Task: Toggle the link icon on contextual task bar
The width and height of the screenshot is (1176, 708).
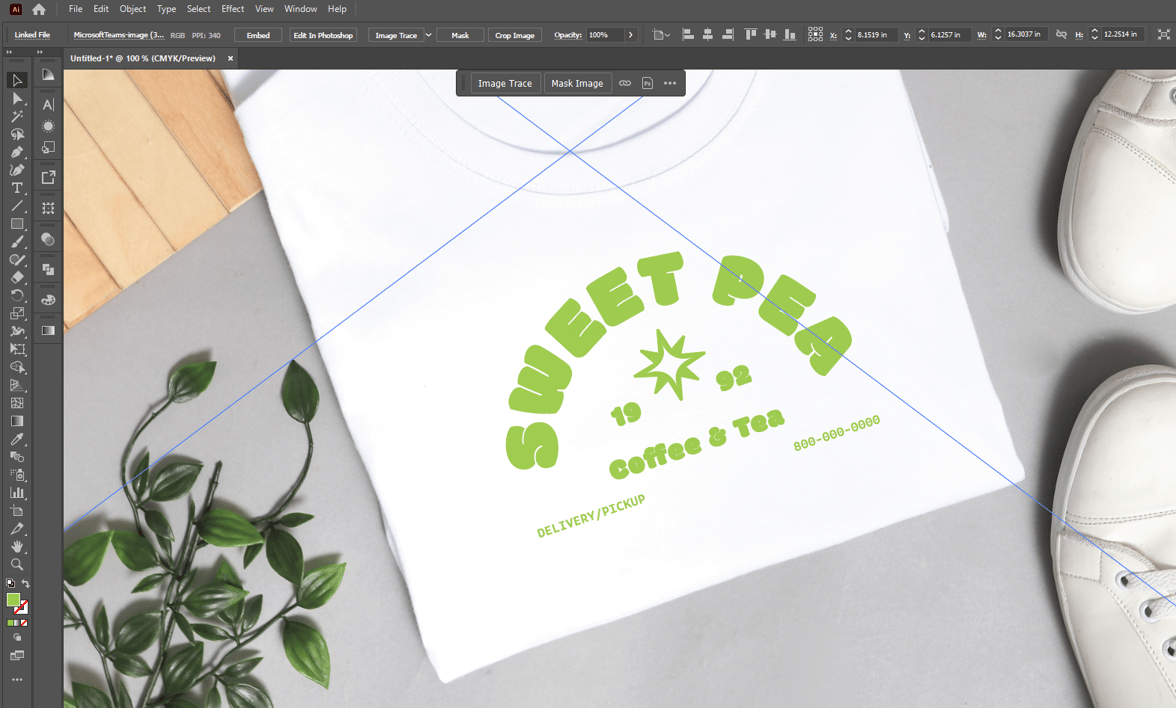Action: [625, 83]
